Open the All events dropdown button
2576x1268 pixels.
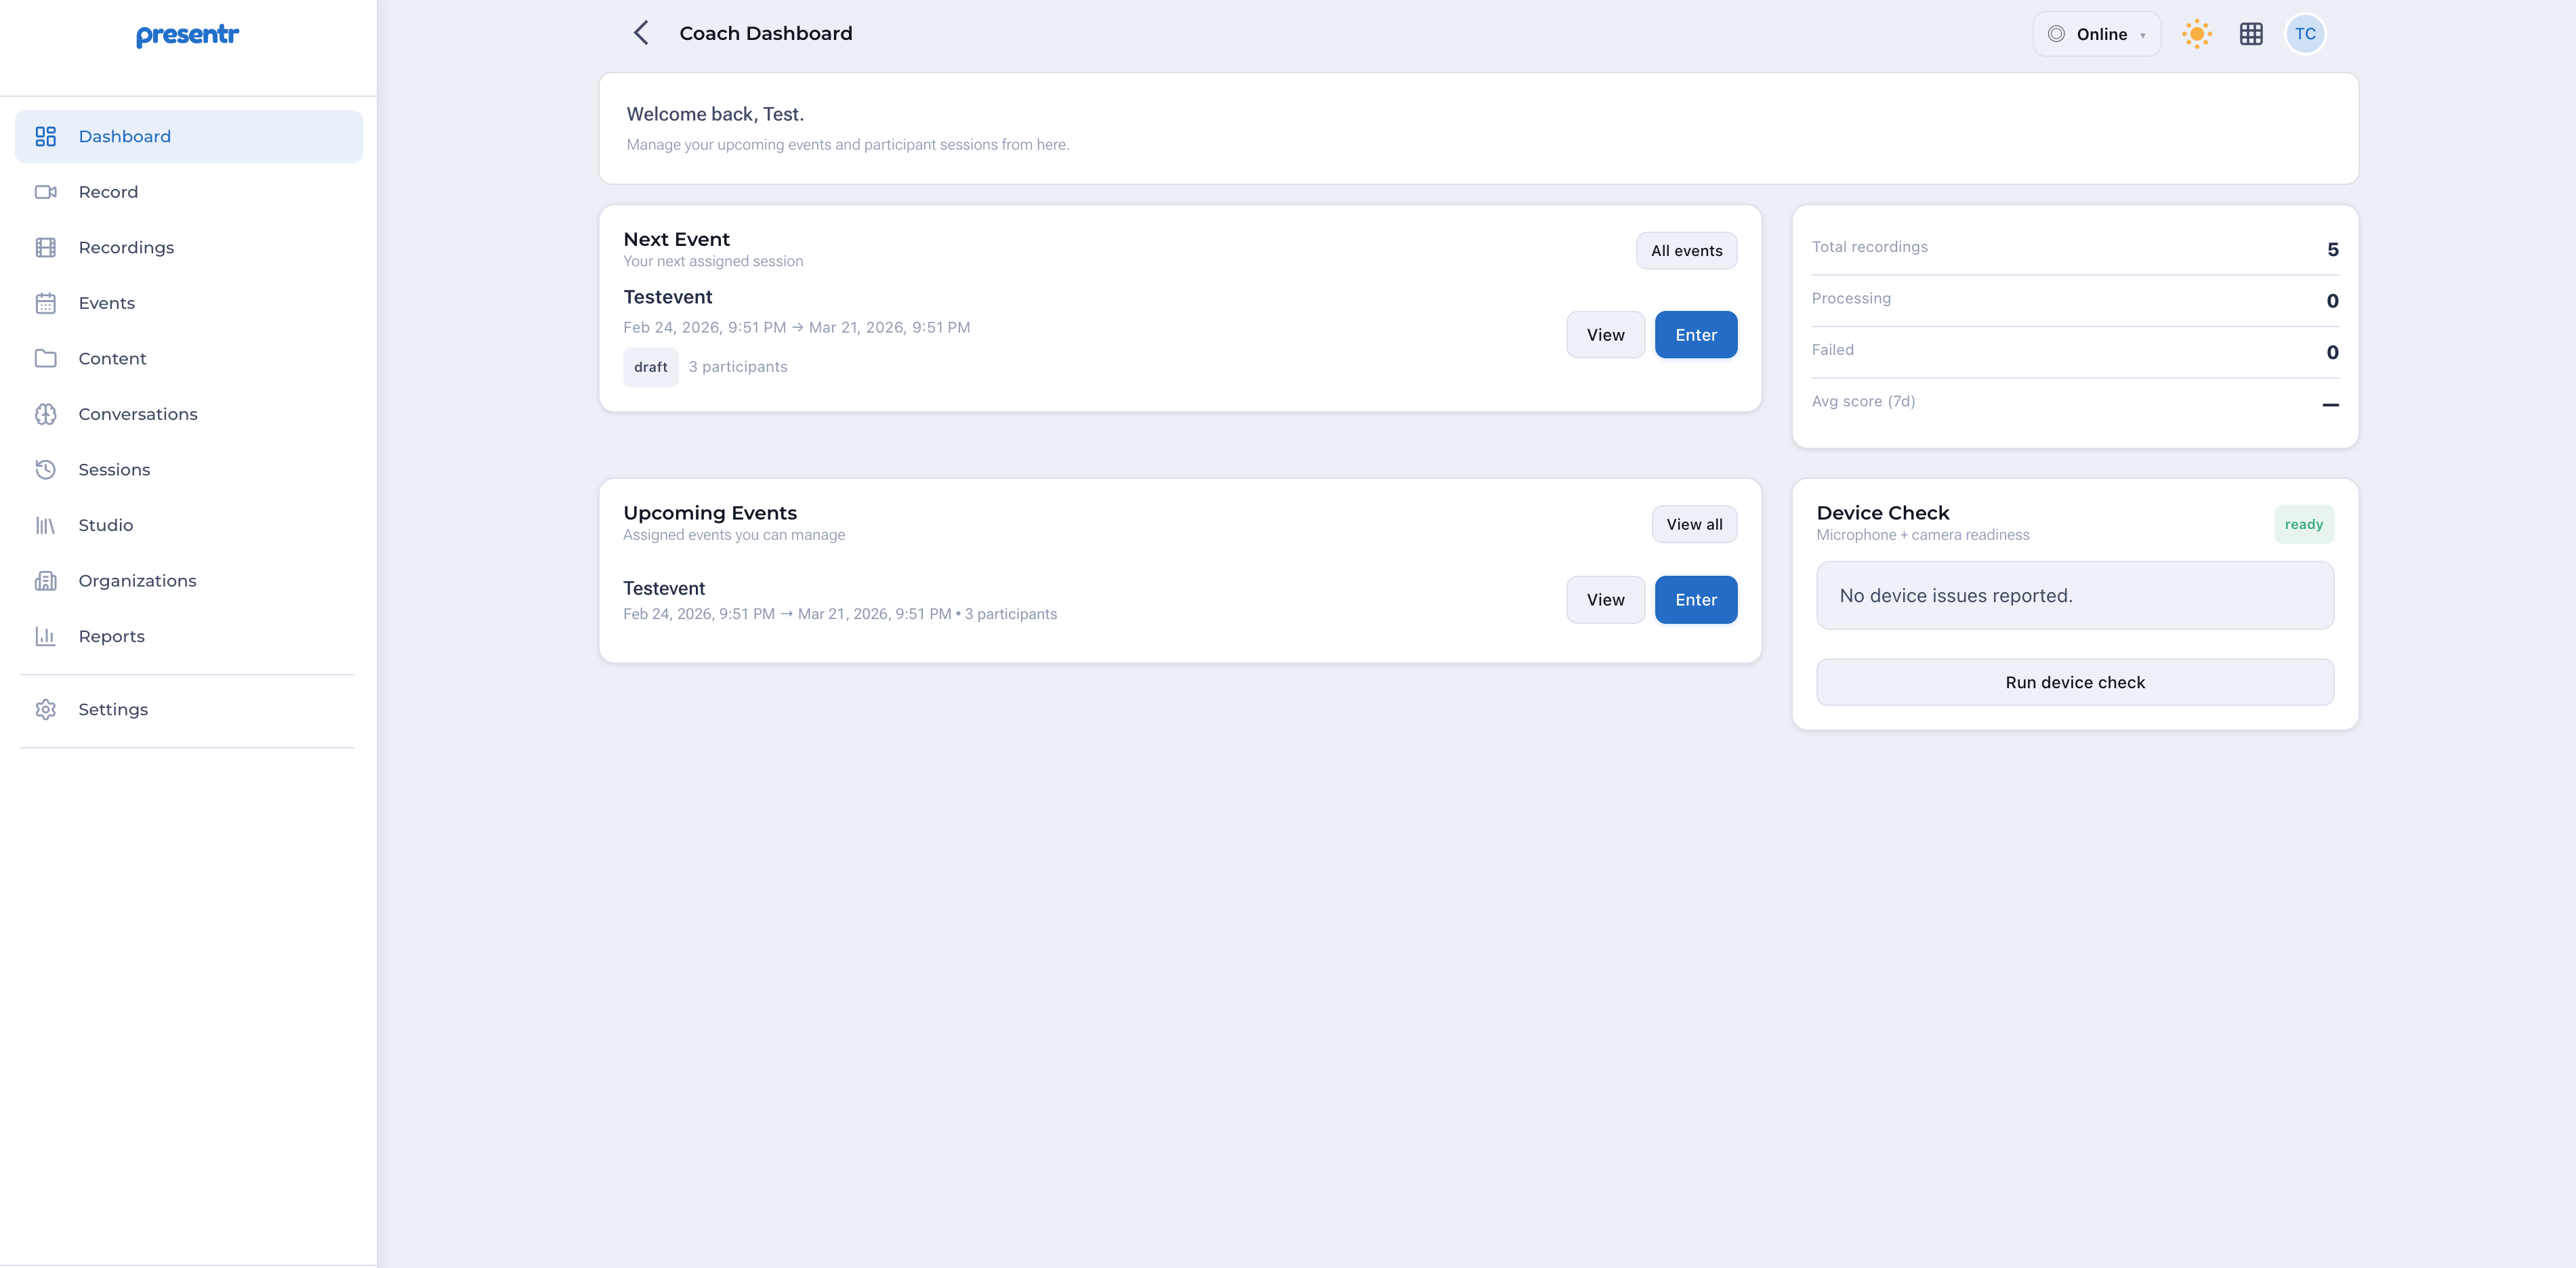point(1686,250)
